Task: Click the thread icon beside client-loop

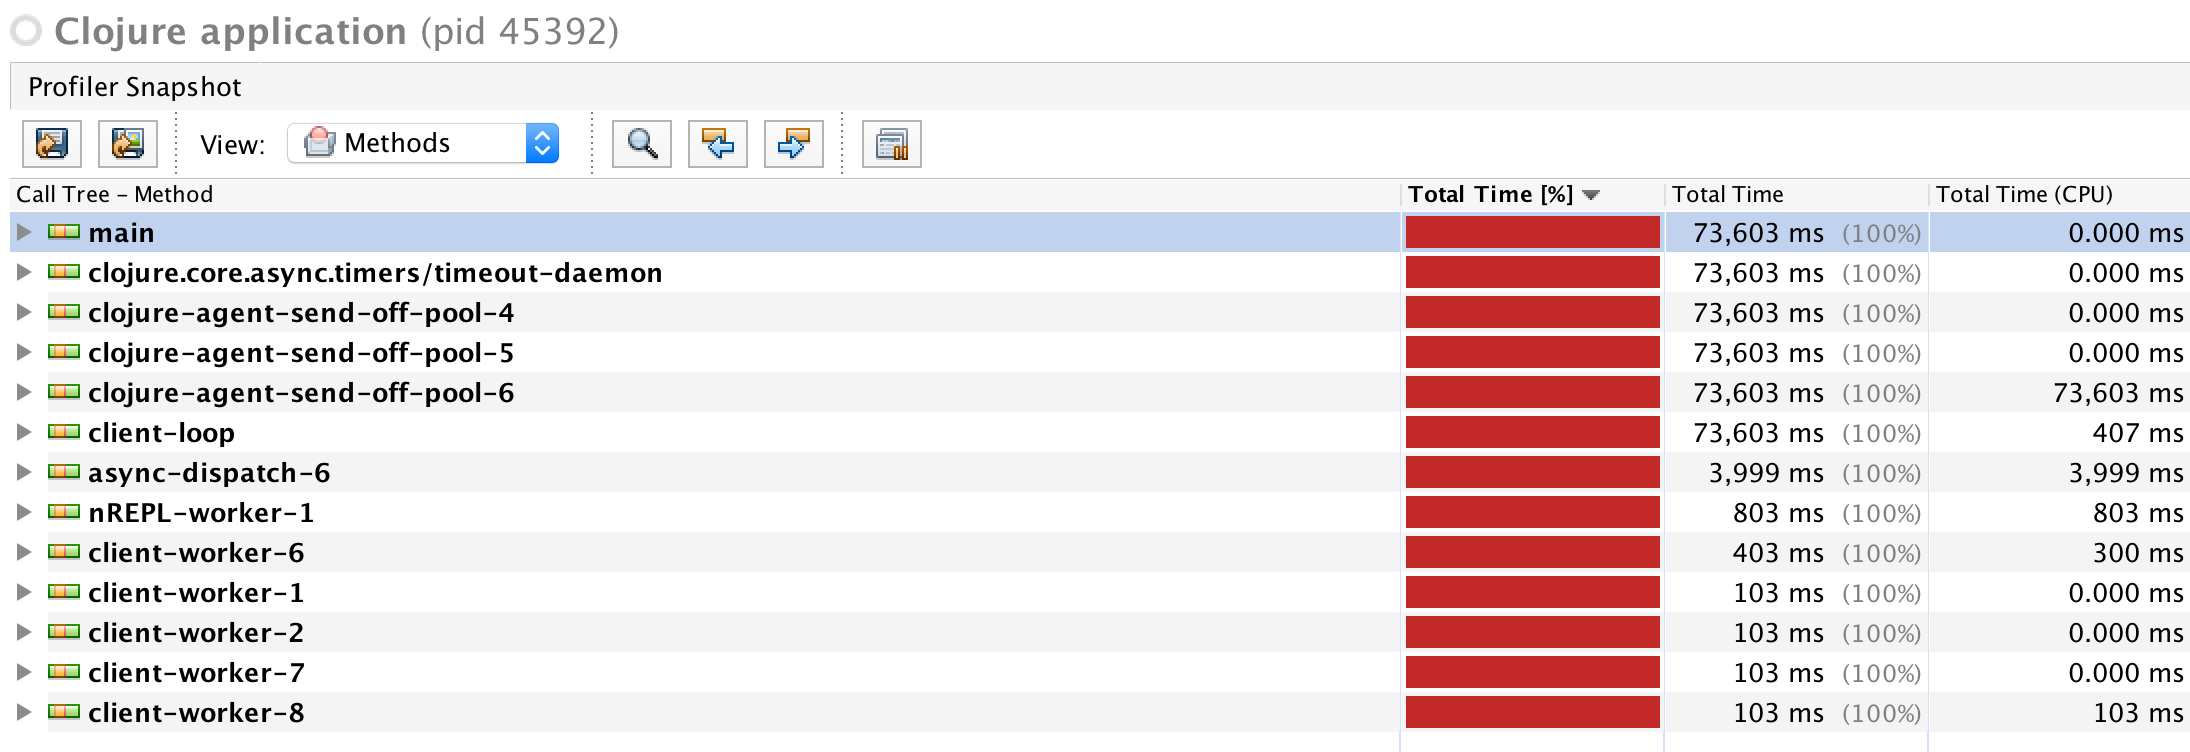Action: 64,432
